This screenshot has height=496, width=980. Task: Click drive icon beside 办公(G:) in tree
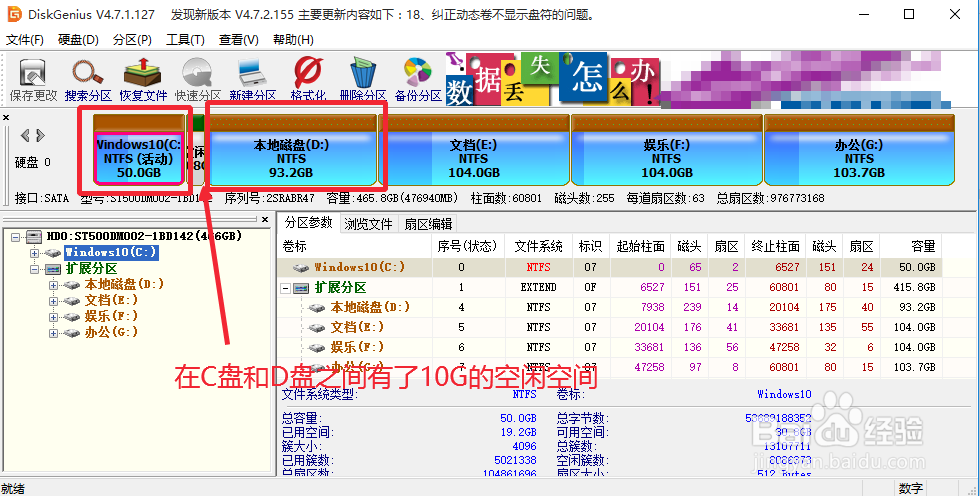point(72,332)
